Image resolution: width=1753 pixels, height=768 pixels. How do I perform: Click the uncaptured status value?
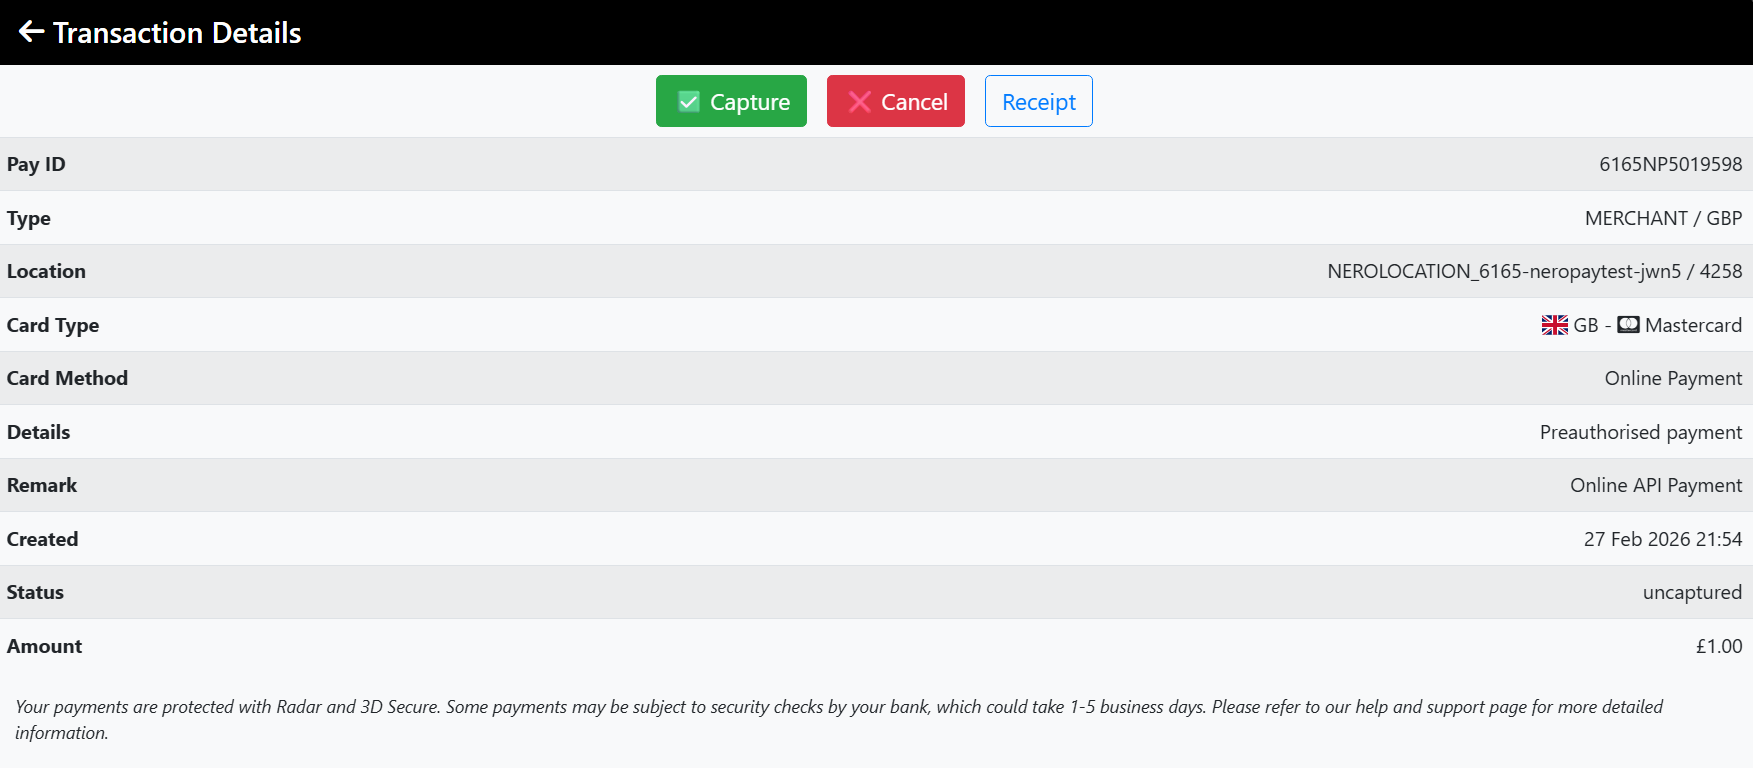(1691, 592)
